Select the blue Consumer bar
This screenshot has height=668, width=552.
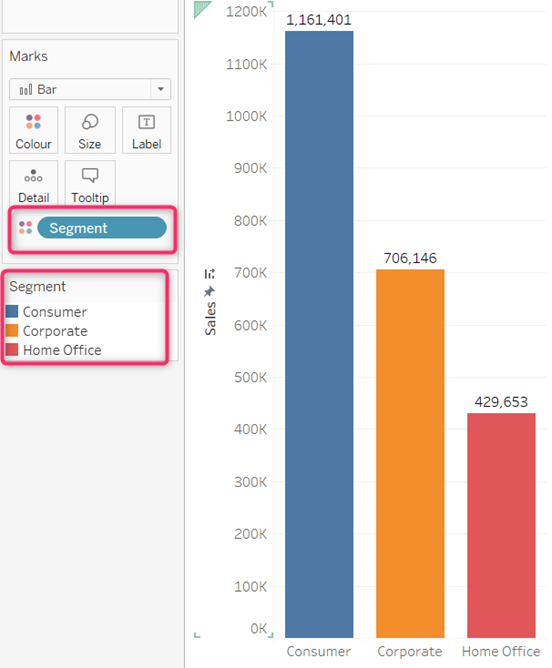319,334
